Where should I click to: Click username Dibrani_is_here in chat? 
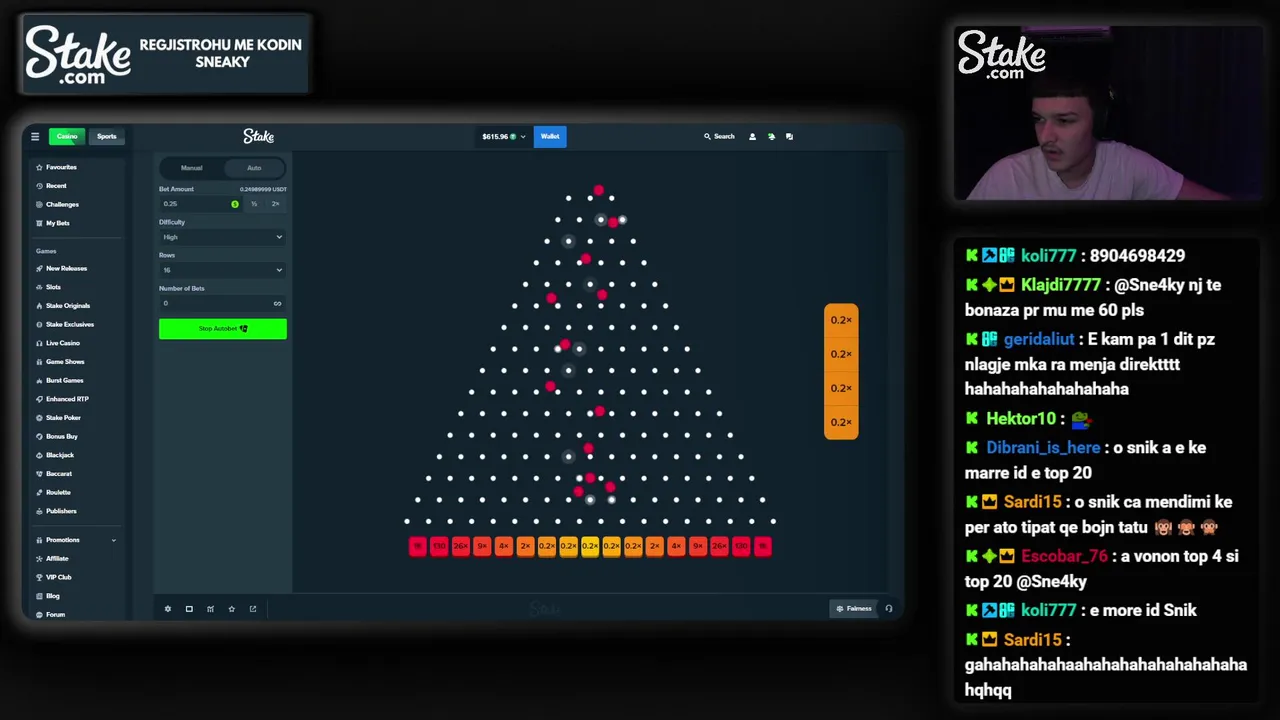1043,448
